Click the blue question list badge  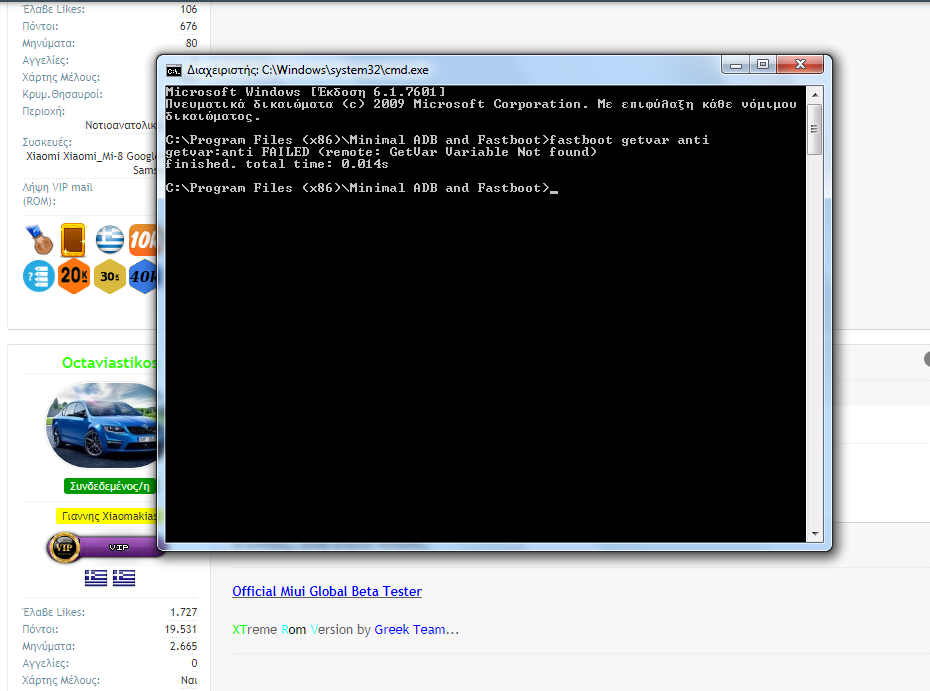tap(39, 276)
